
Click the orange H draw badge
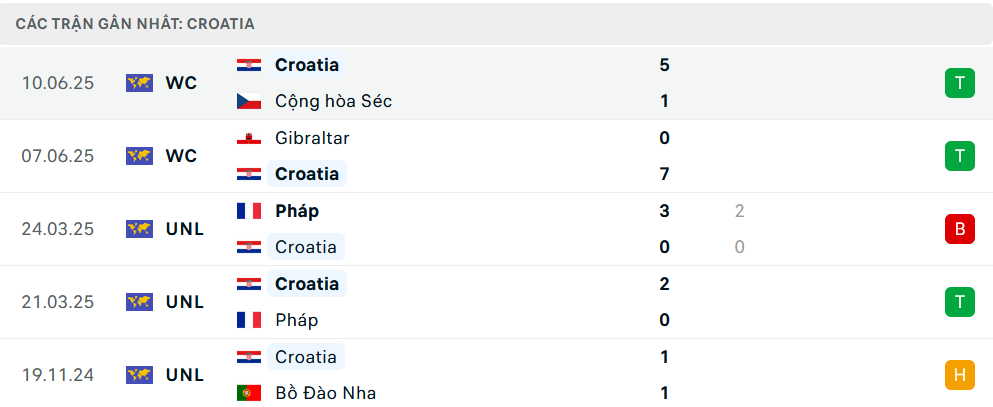pos(959,375)
